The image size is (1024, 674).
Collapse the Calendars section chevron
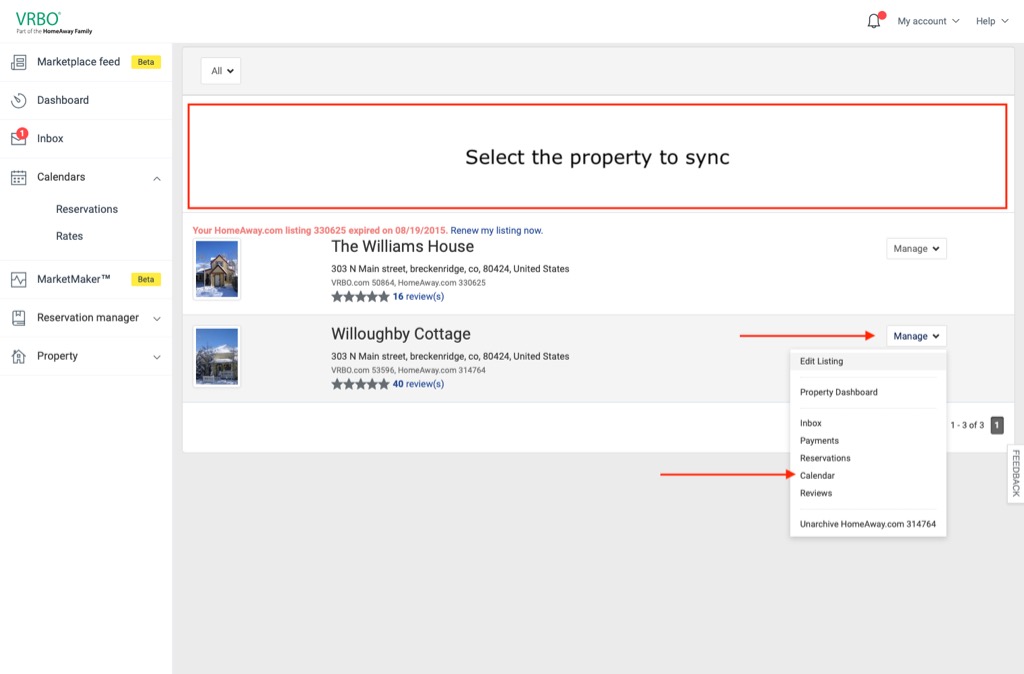157,178
